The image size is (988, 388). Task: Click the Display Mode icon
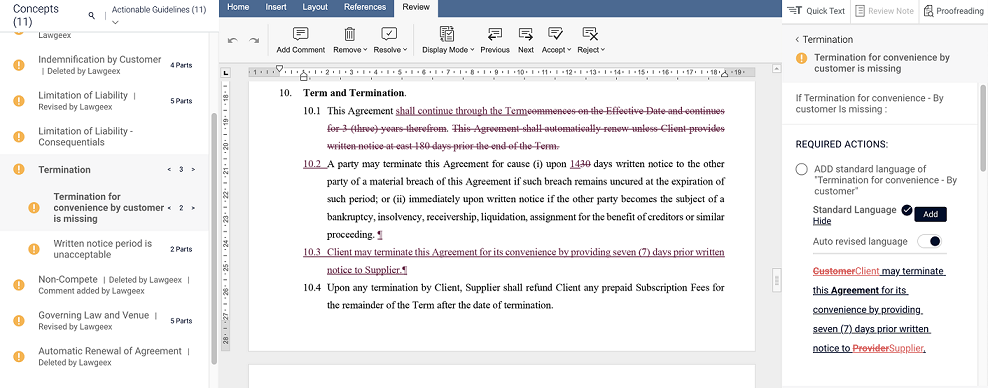point(447,34)
